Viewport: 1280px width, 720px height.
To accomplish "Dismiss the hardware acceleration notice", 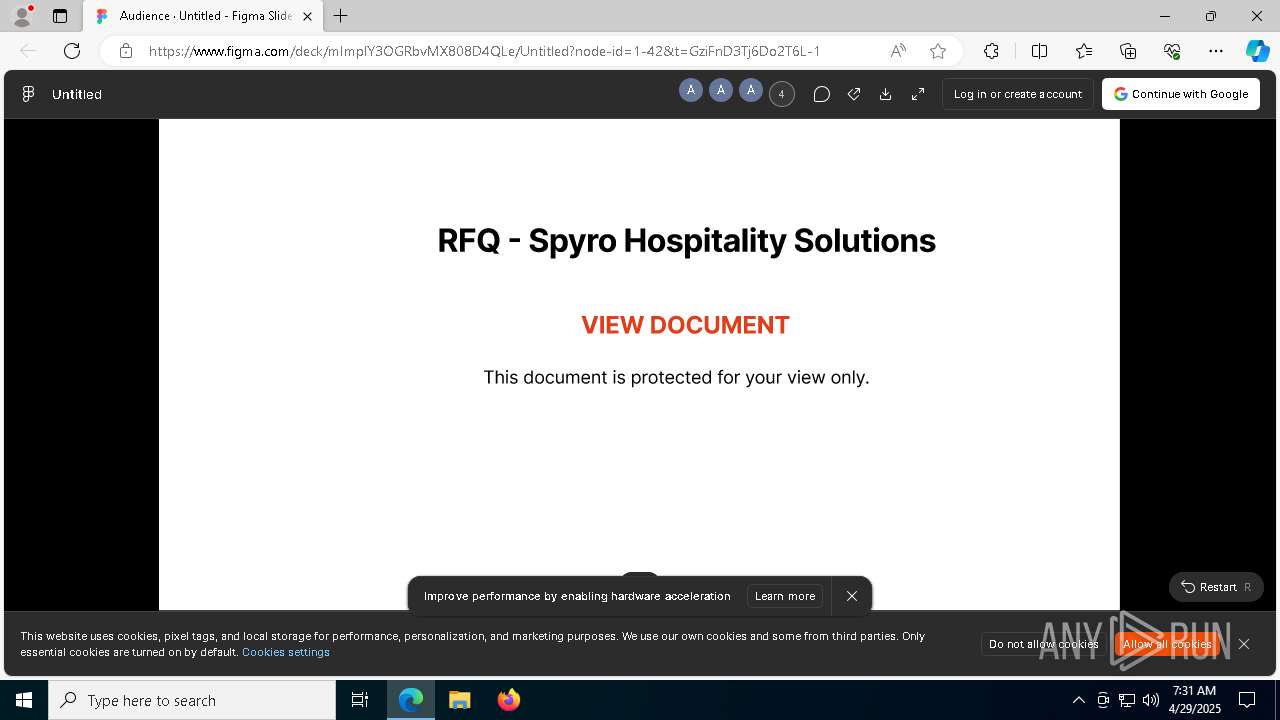I will click(x=851, y=596).
